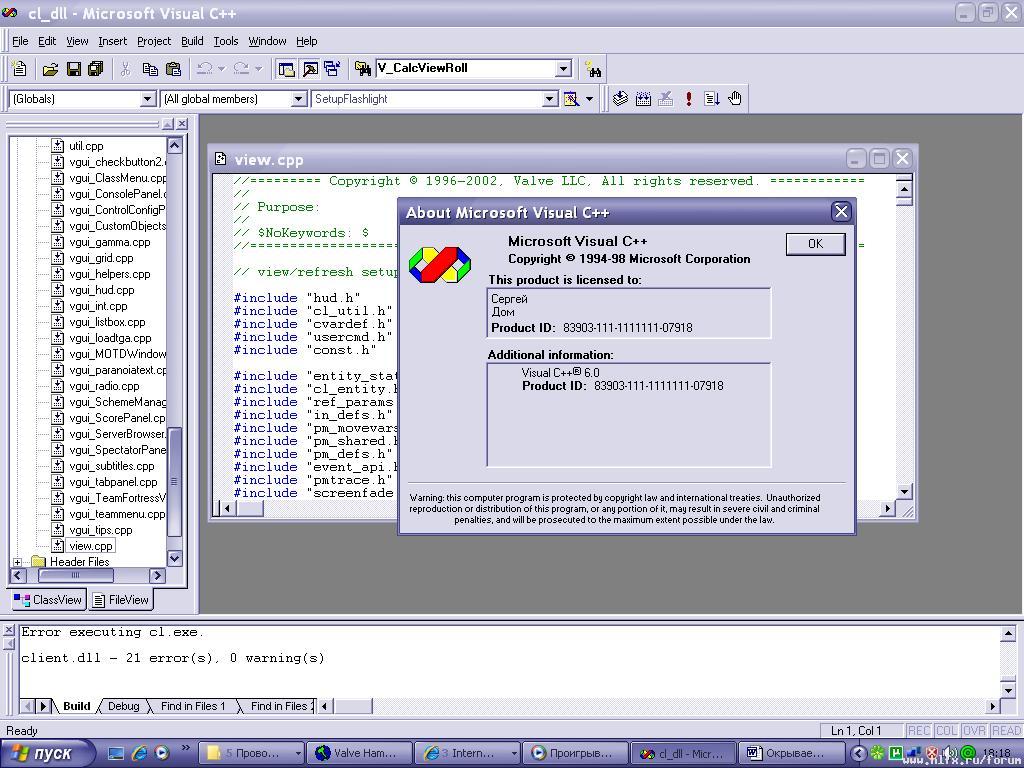Click the Execute Program exclamation icon
This screenshot has width=1024, height=768.
click(x=688, y=99)
